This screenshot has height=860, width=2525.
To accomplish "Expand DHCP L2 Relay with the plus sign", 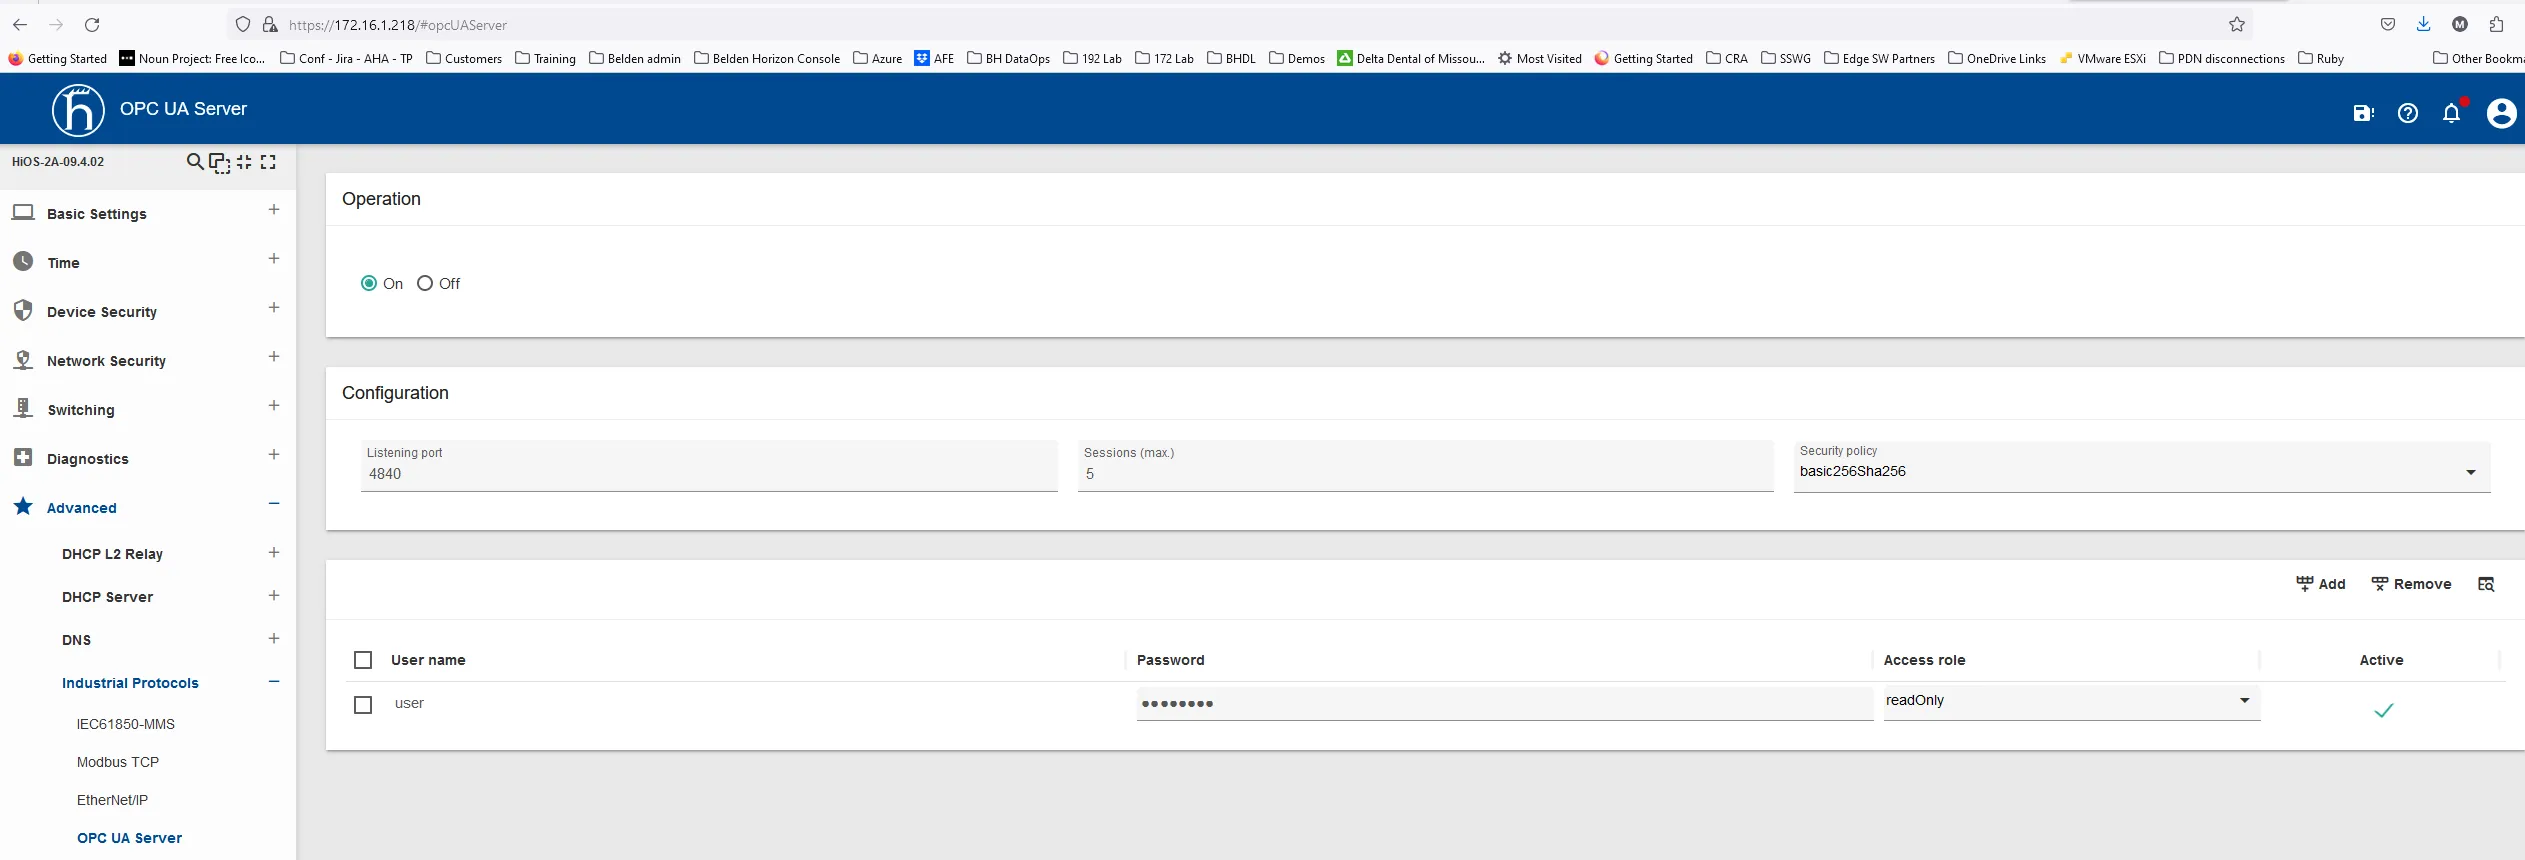I will click(274, 552).
